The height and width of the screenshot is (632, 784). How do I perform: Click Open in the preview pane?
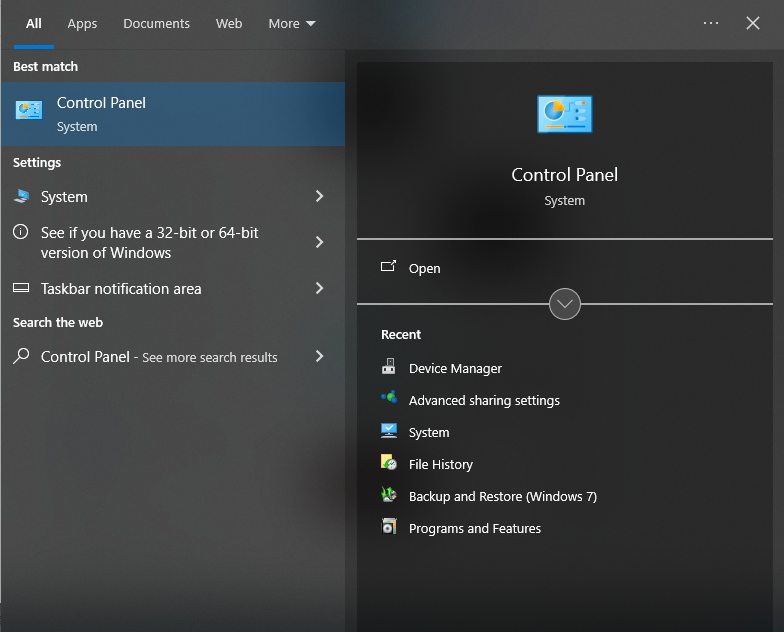point(424,268)
